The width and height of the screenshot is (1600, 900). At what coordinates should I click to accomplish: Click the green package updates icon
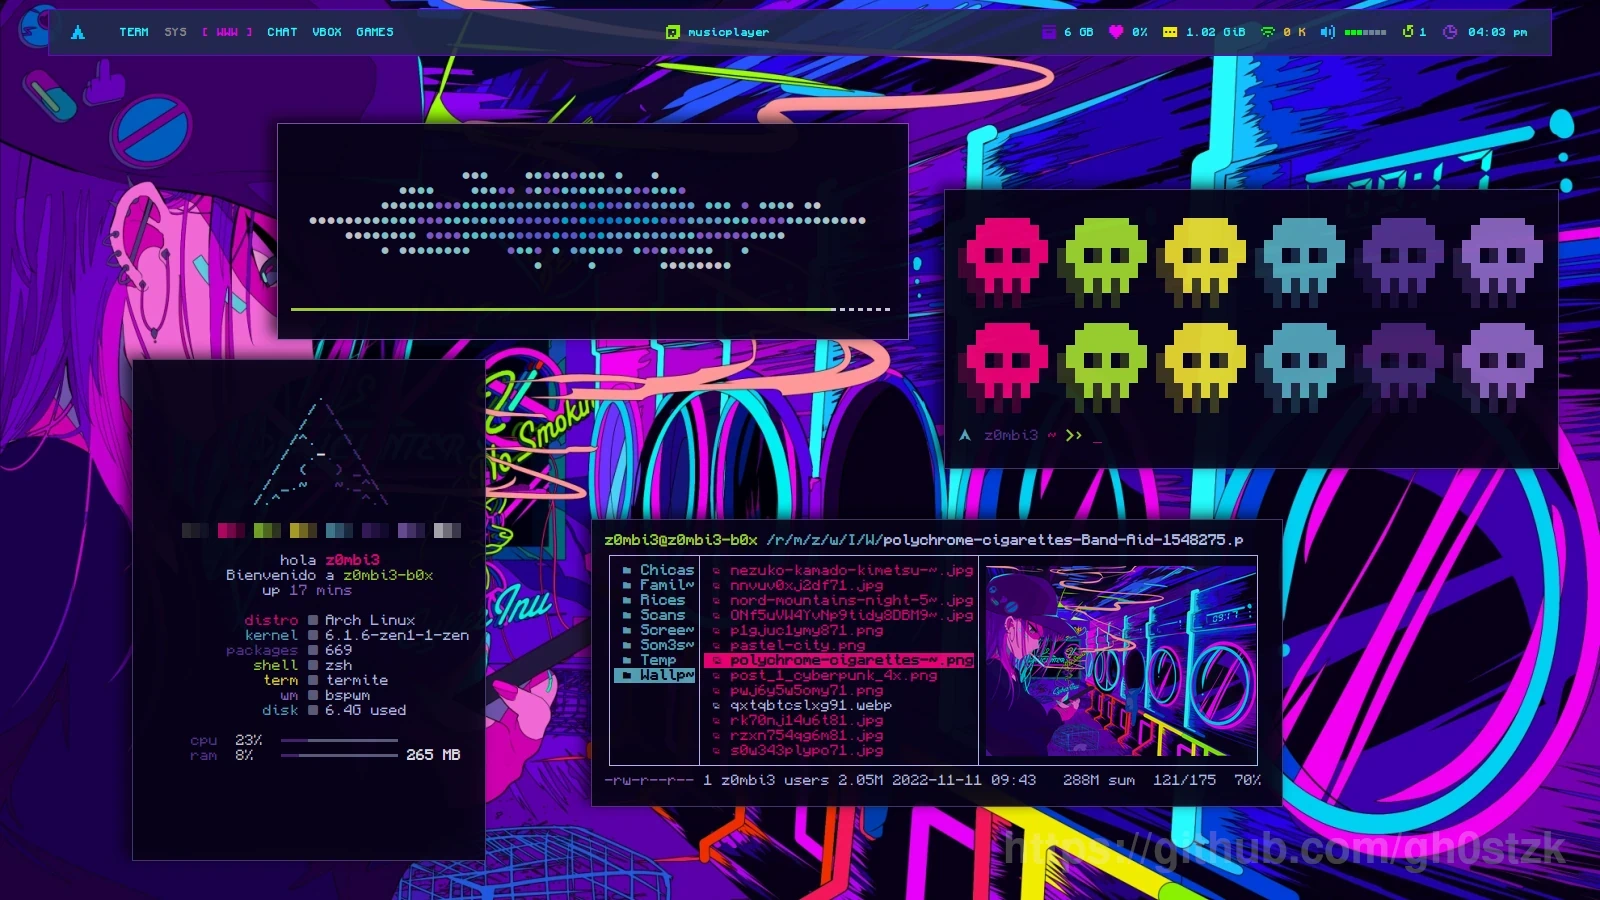click(x=1408, y=32)
